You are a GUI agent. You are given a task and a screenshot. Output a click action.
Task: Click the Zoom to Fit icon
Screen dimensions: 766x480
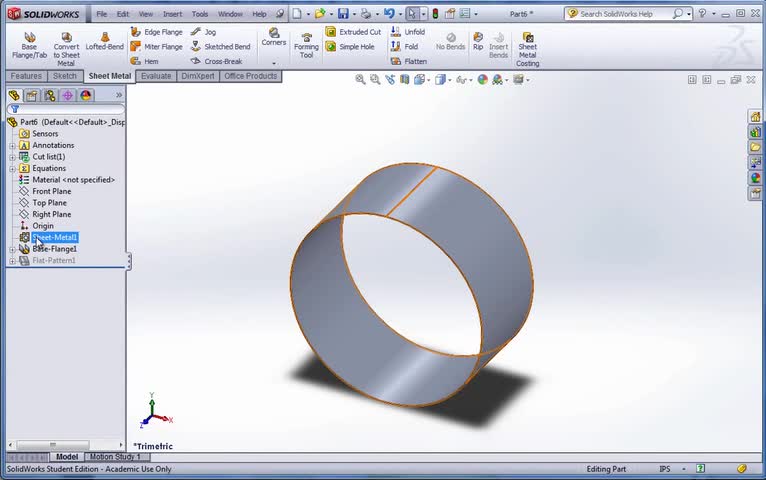click(360, 80)
